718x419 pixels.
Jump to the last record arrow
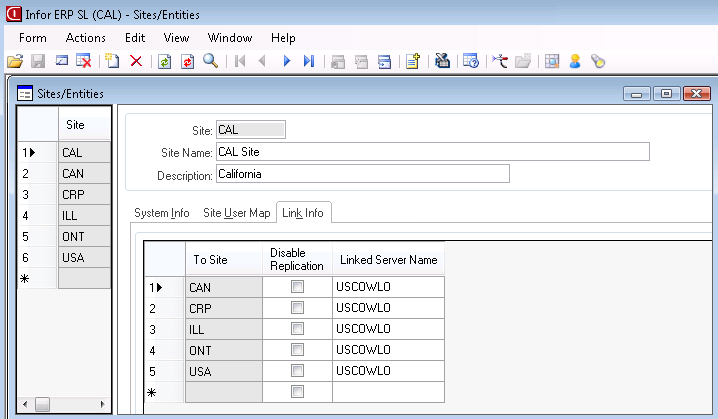coord(309,61)
